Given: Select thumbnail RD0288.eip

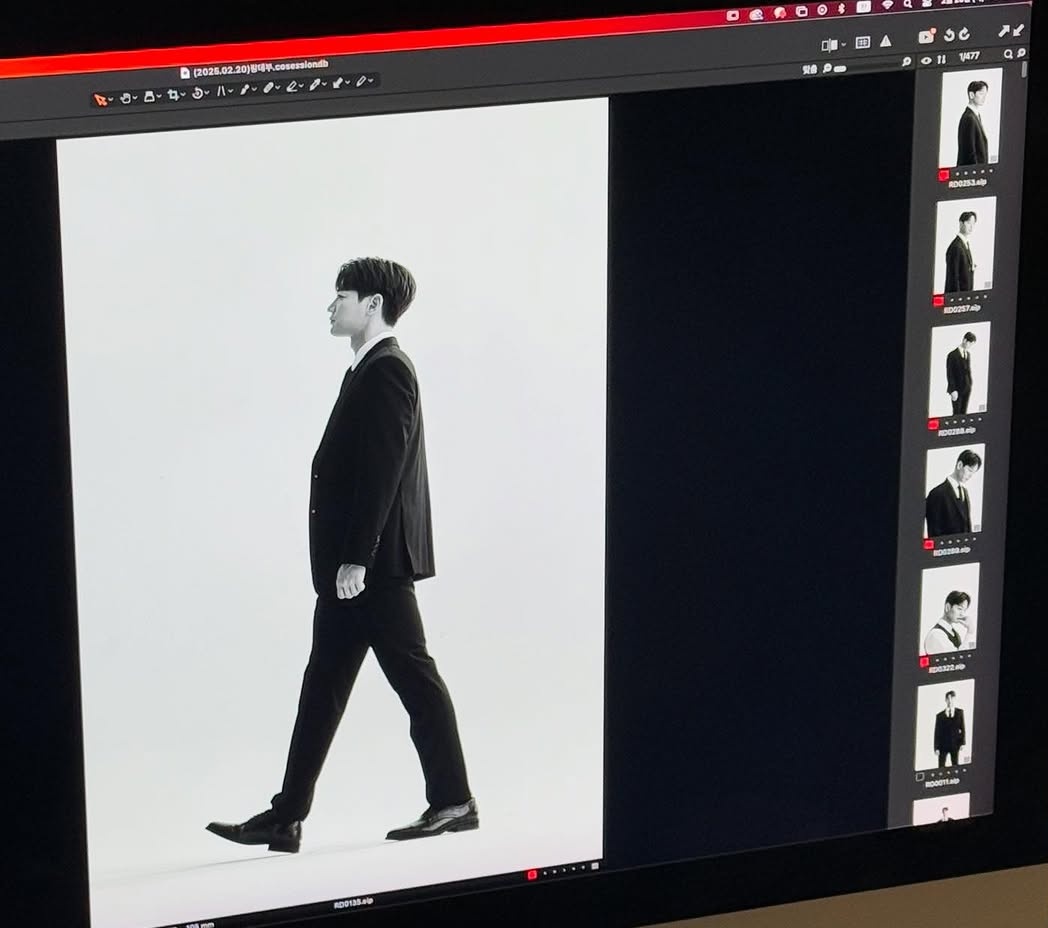Looking at the screenshot, I should coord(960,369).
